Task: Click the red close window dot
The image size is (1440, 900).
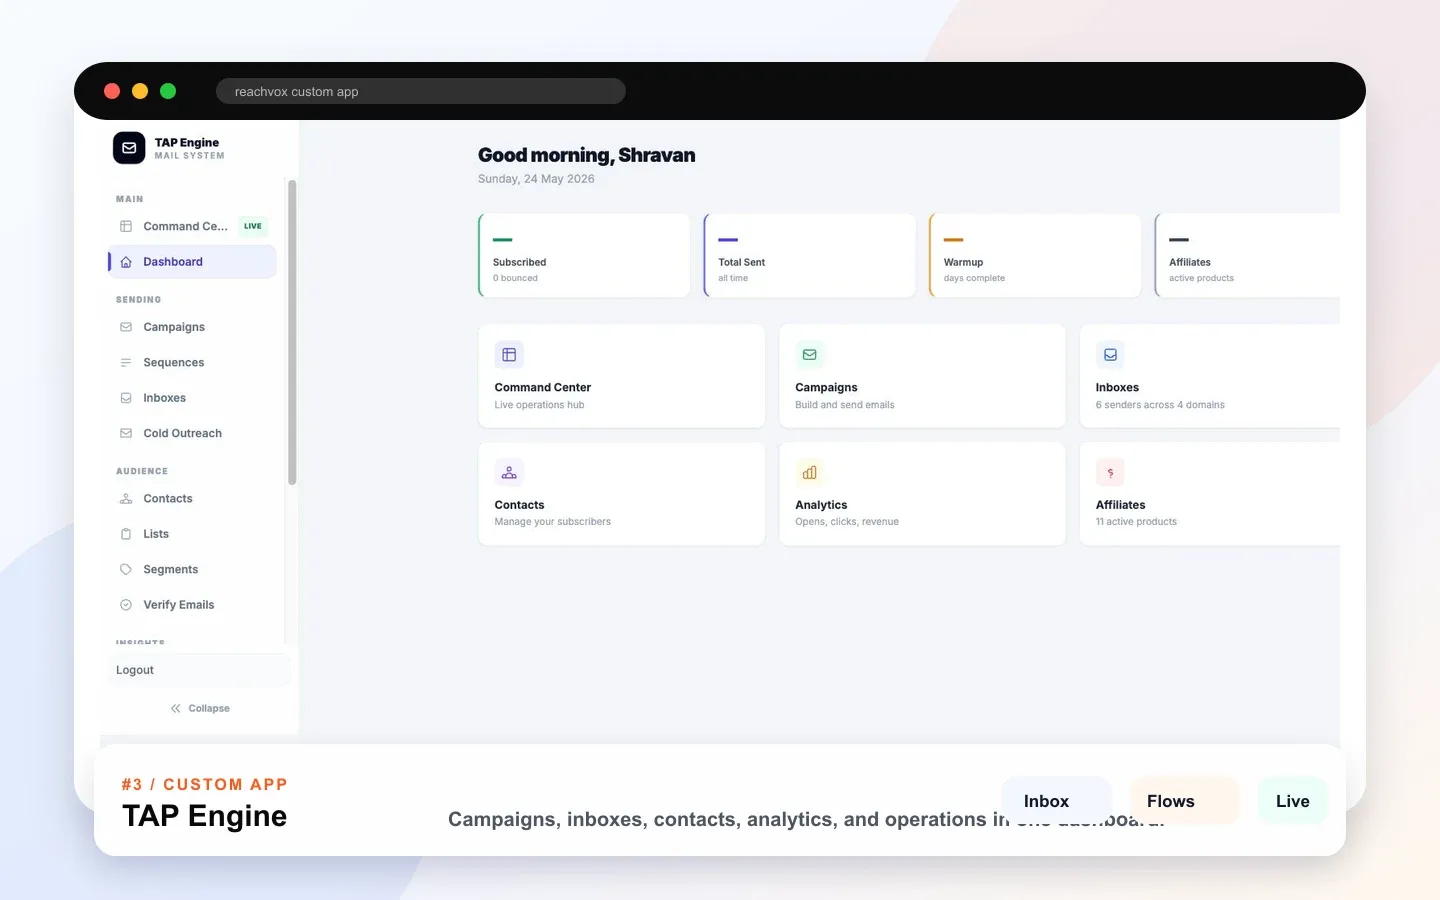Action: (112, 91)
